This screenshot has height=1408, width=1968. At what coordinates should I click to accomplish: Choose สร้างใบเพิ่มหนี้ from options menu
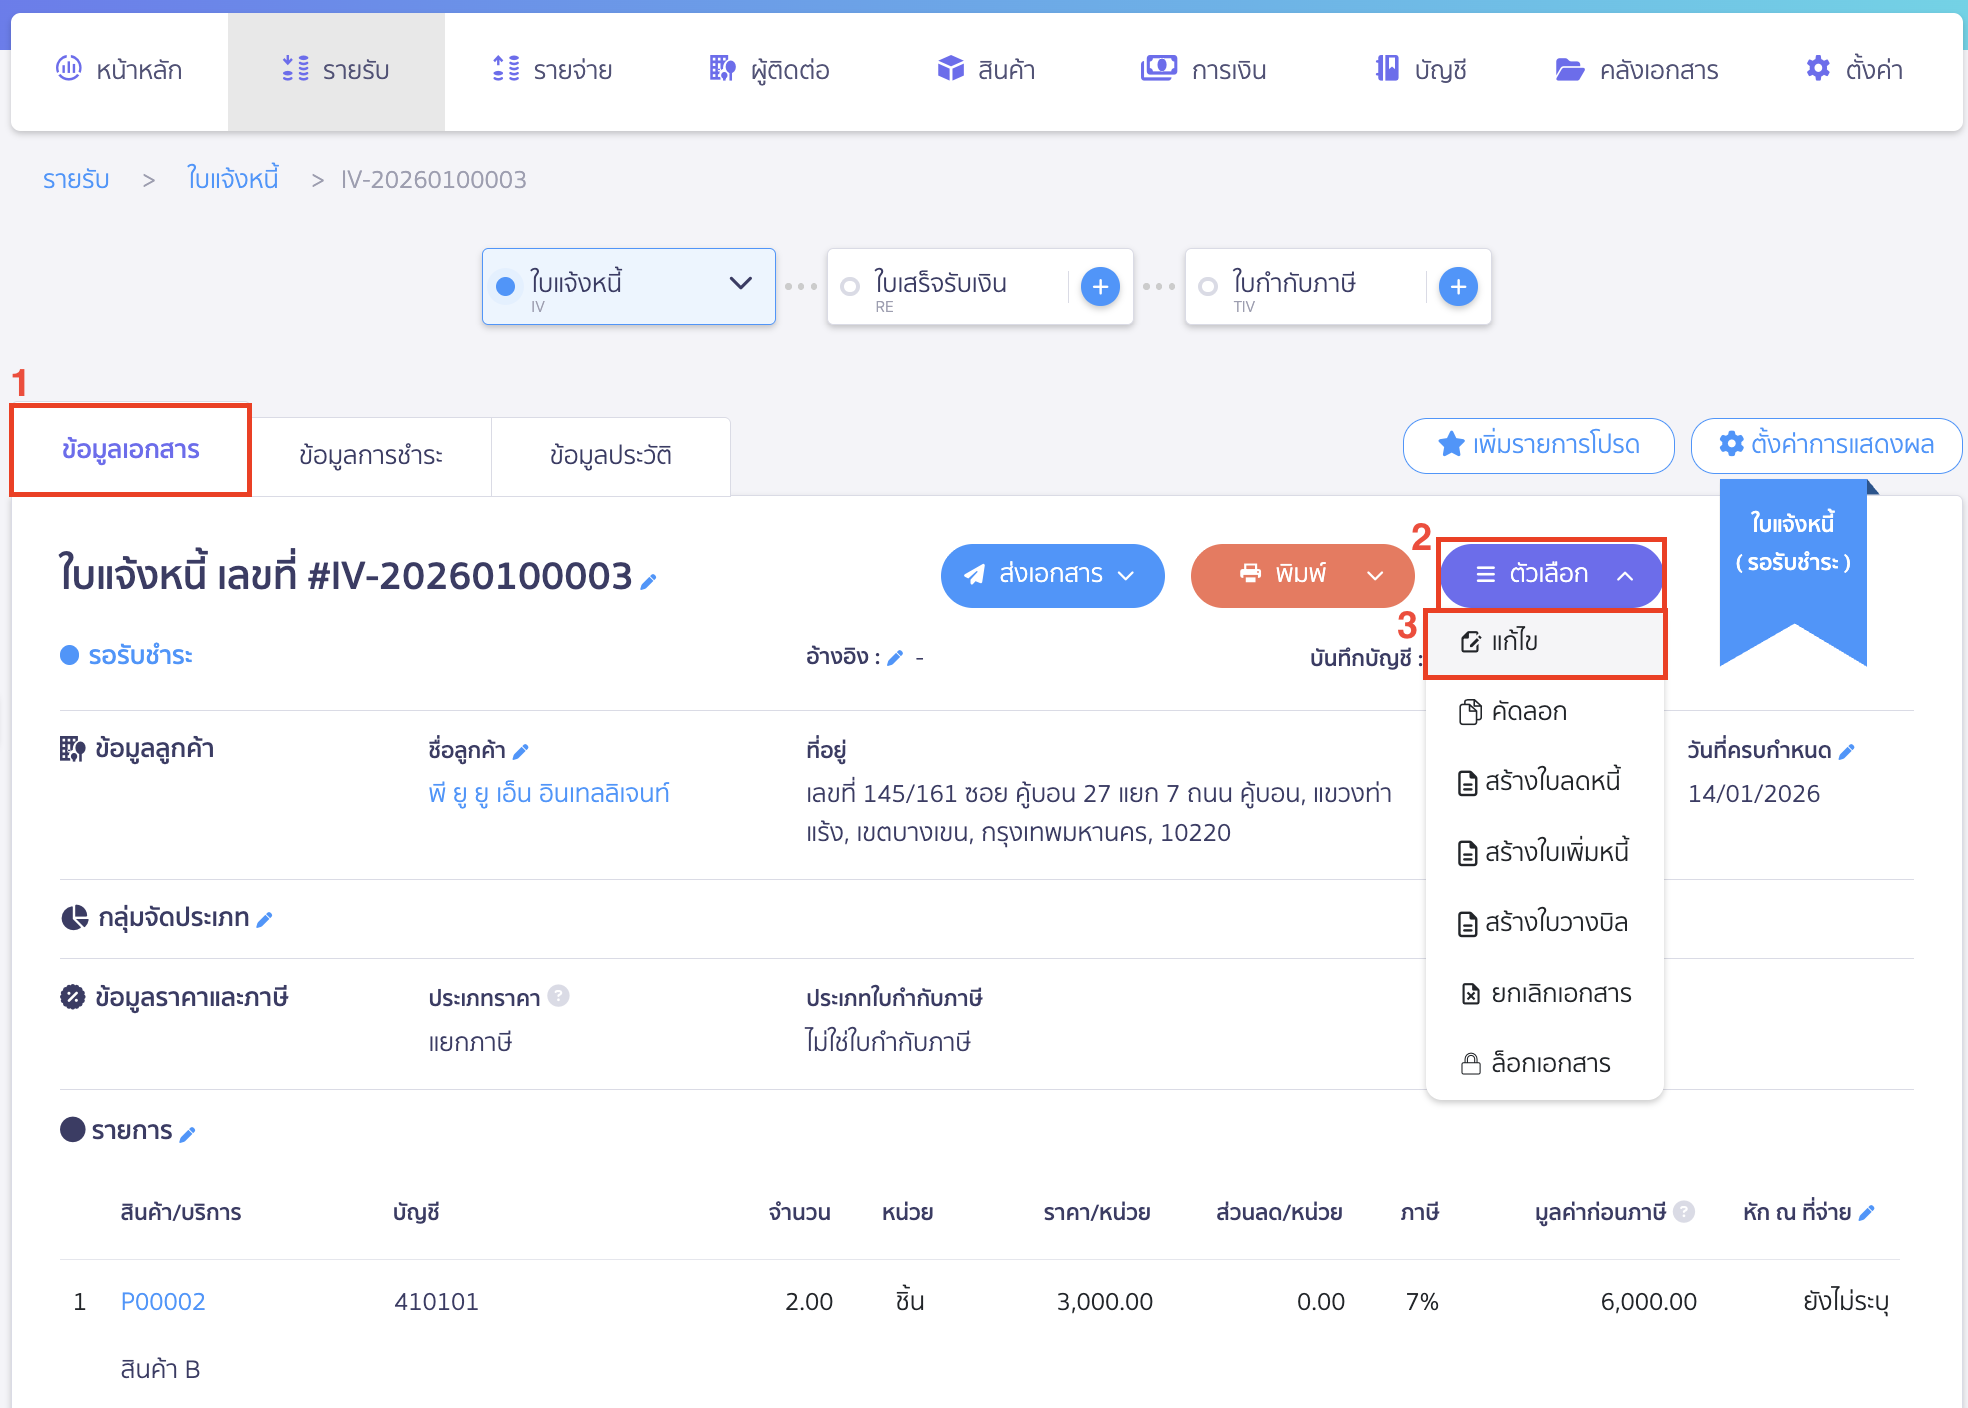pyautogui.click(x=1545, y=852)
